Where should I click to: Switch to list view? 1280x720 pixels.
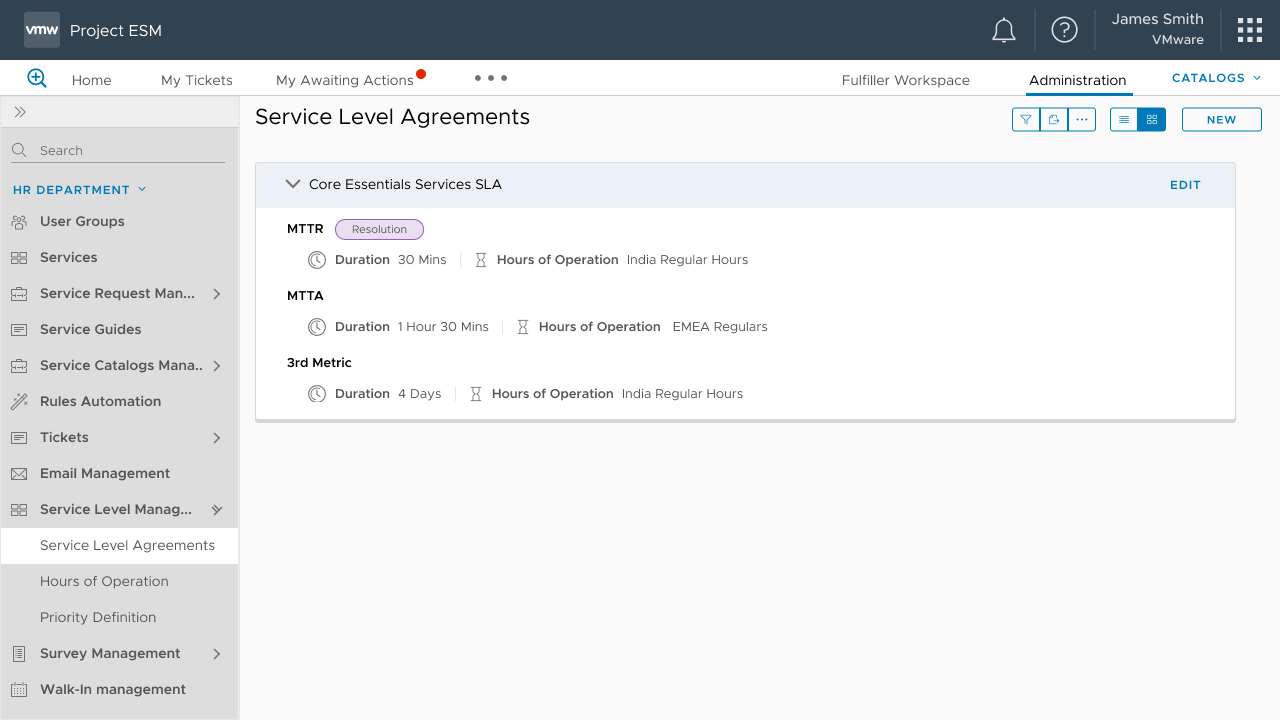click(x=1124, y=120)
